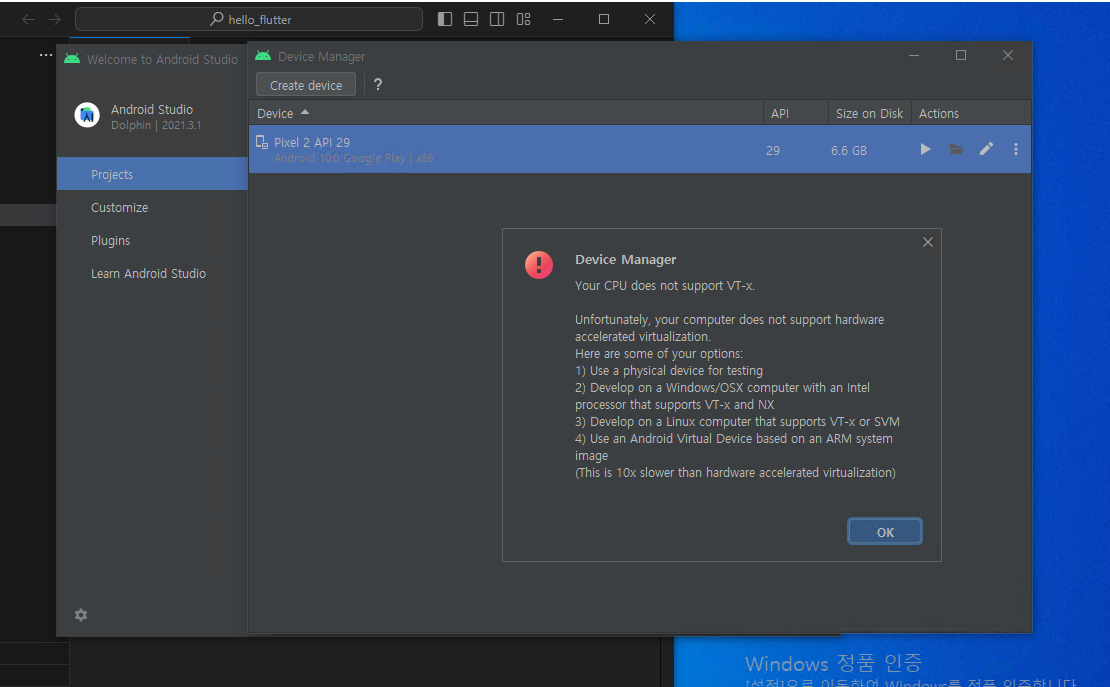This screenshot has width=1110, height=687.
Task: Open the Android Studio settings gear
Action: 81,615
